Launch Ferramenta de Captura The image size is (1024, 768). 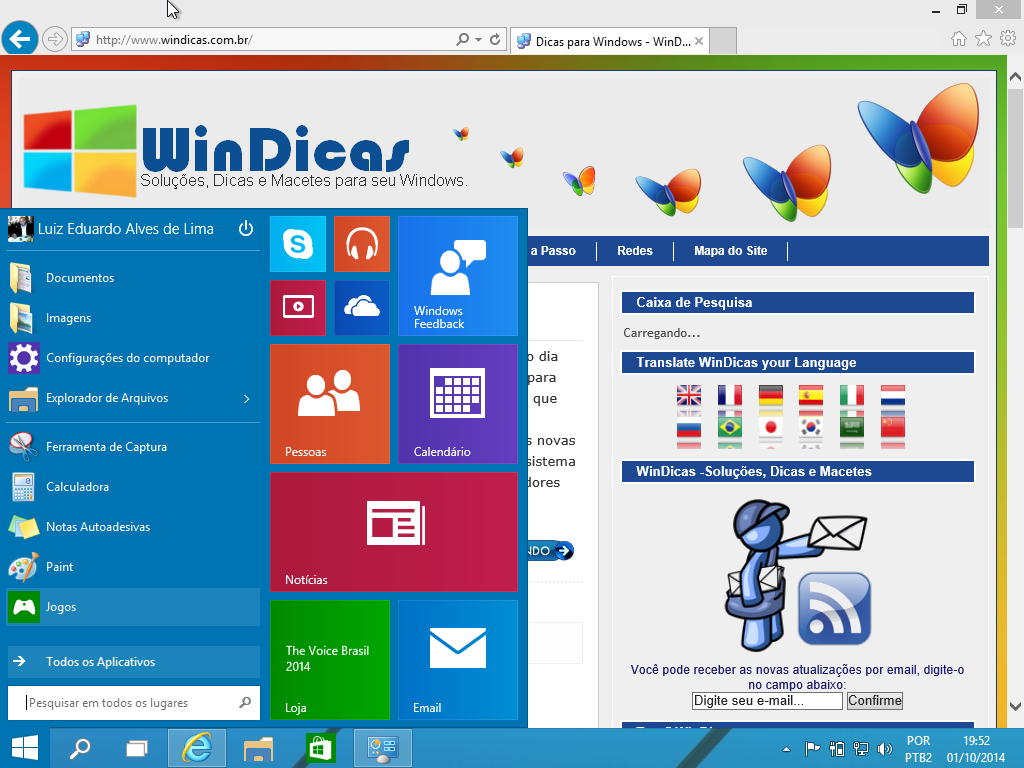[x=133, y=447]
